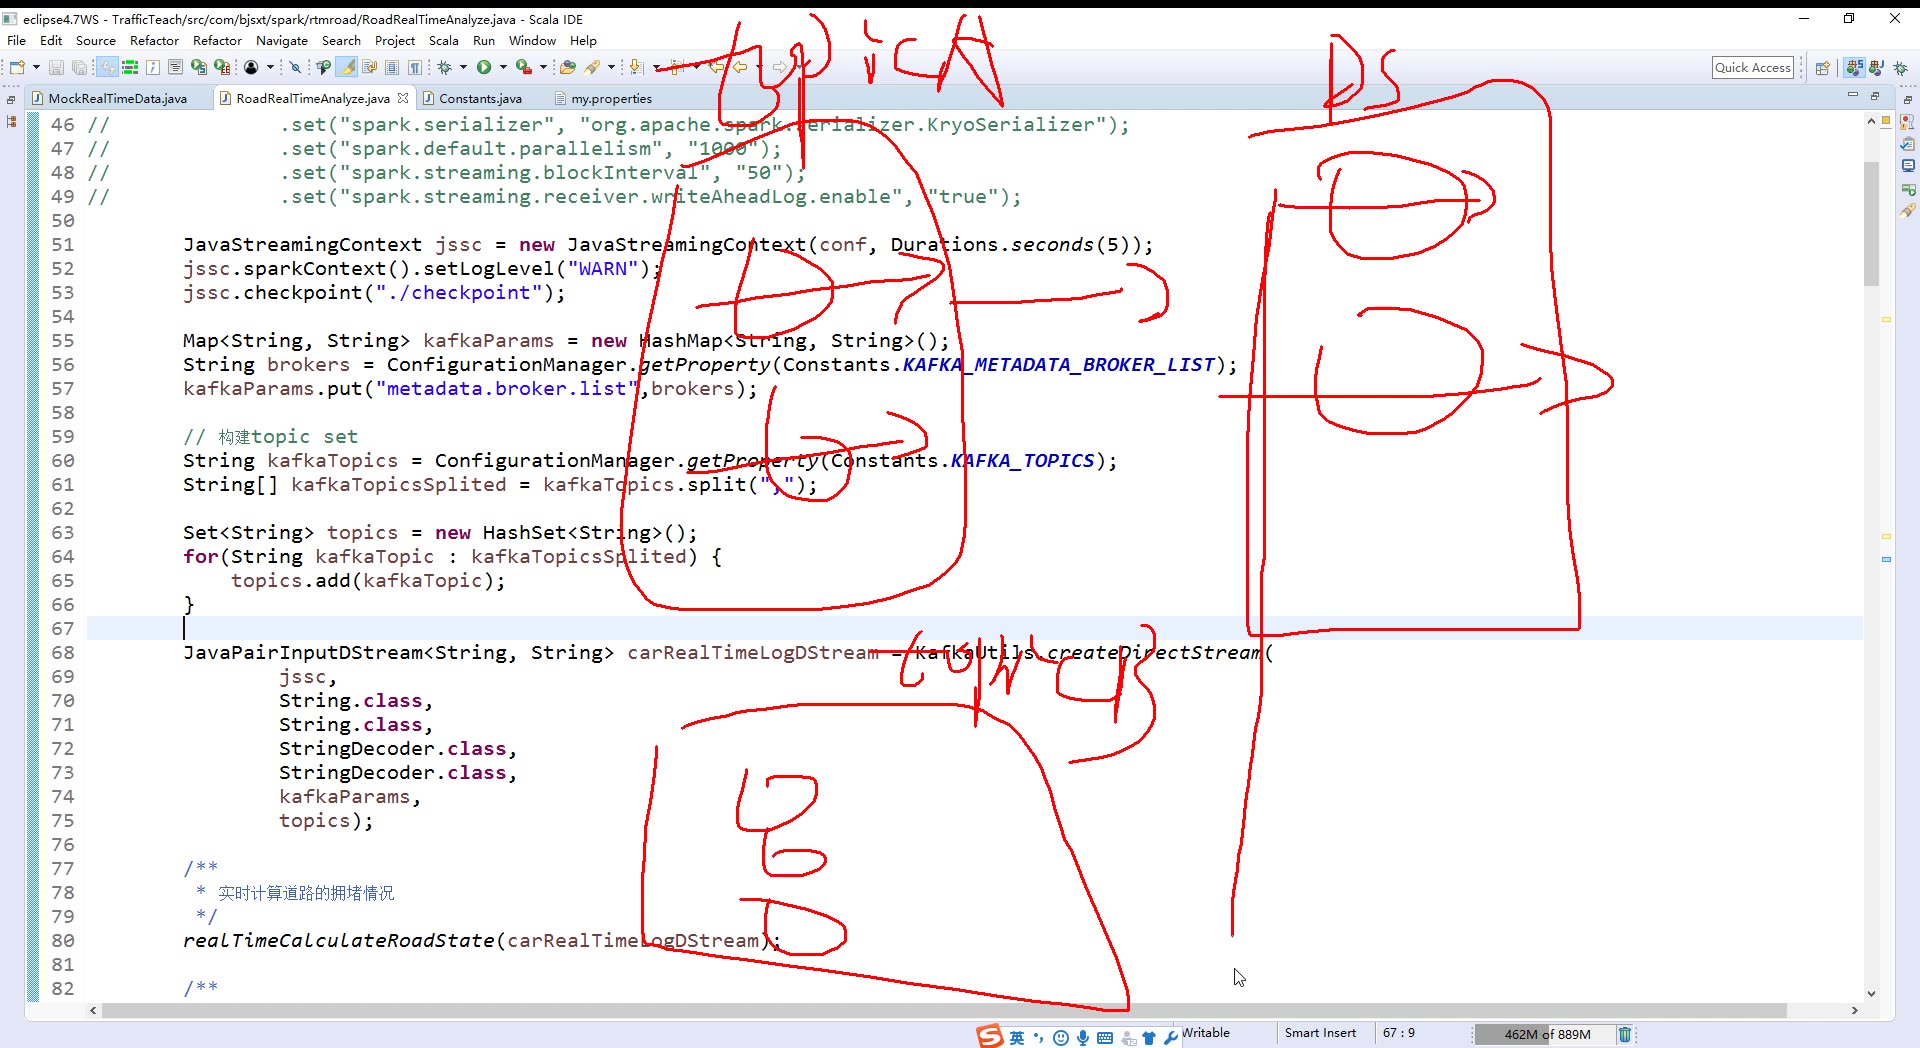
Task: Open the Source menu
Action: 96,40
